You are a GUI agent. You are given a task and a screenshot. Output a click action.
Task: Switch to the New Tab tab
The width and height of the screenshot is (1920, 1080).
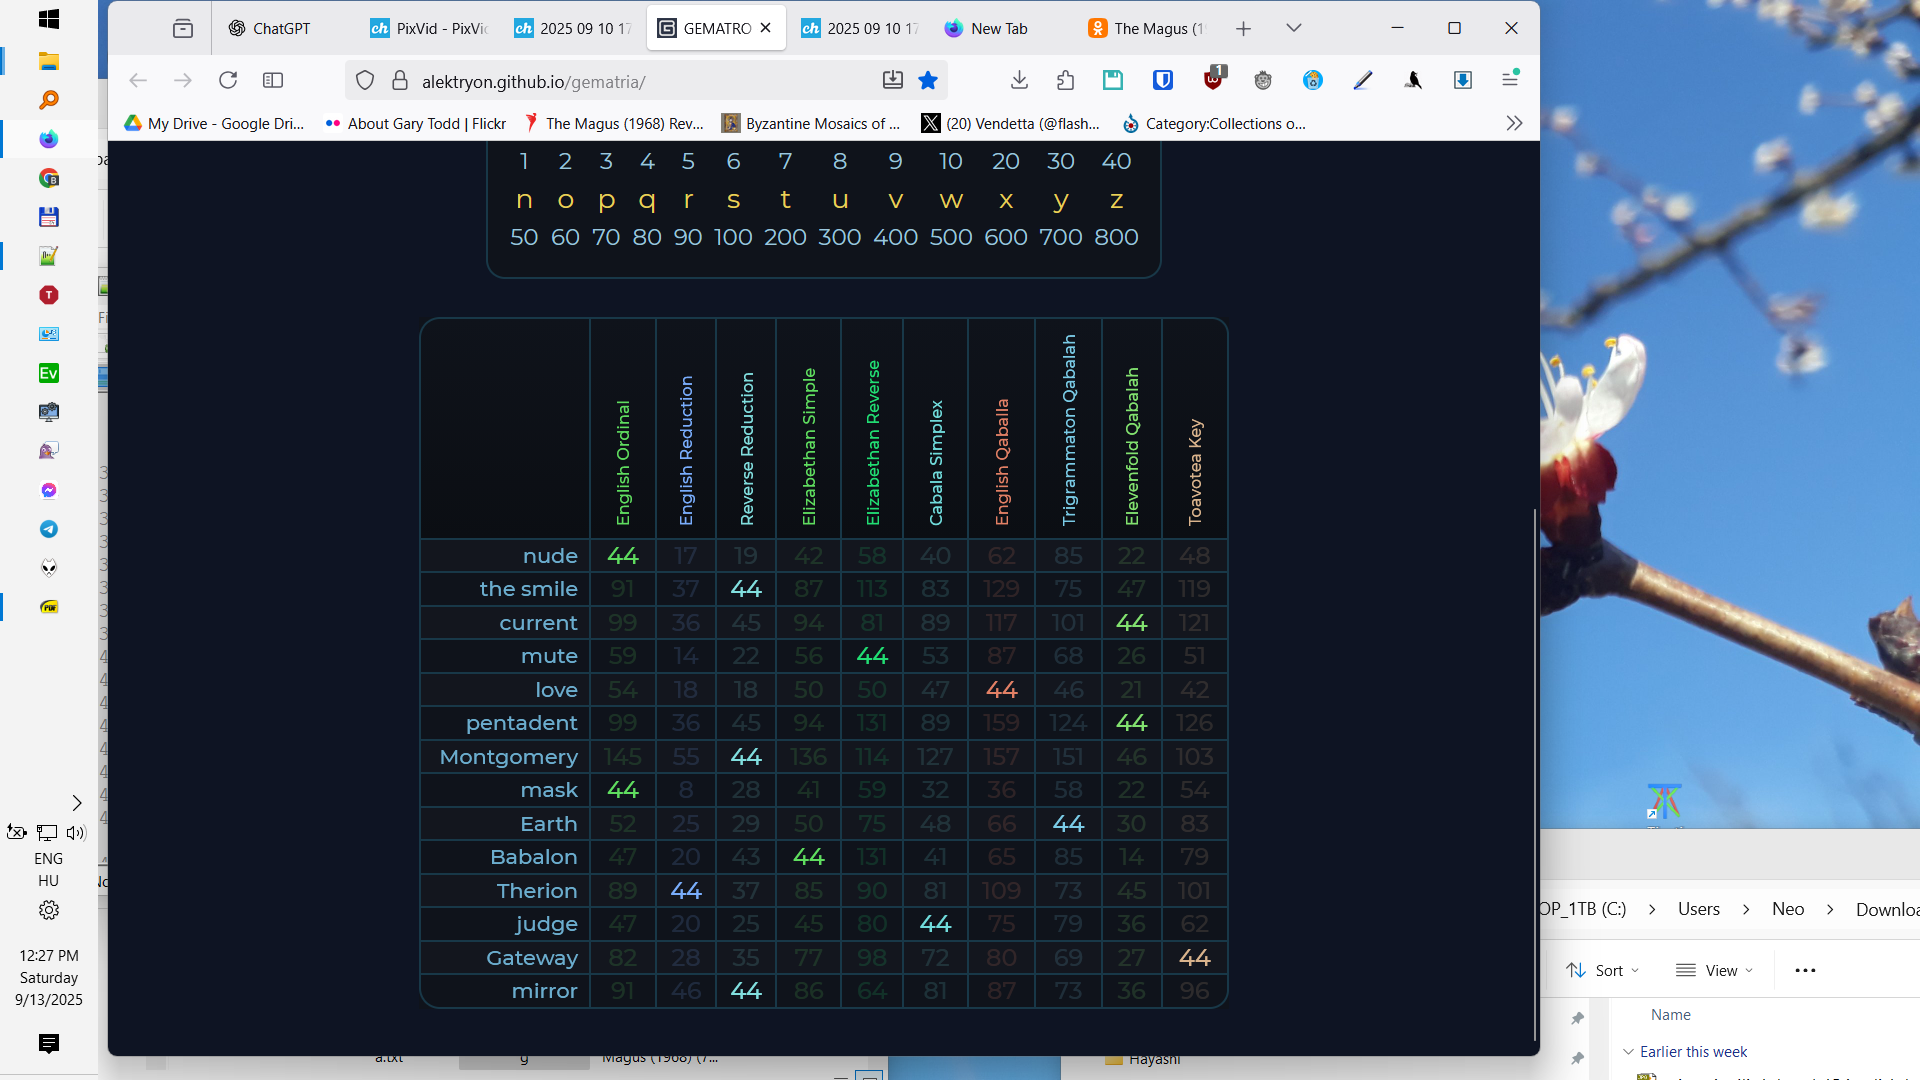(x=1002, y=28)
